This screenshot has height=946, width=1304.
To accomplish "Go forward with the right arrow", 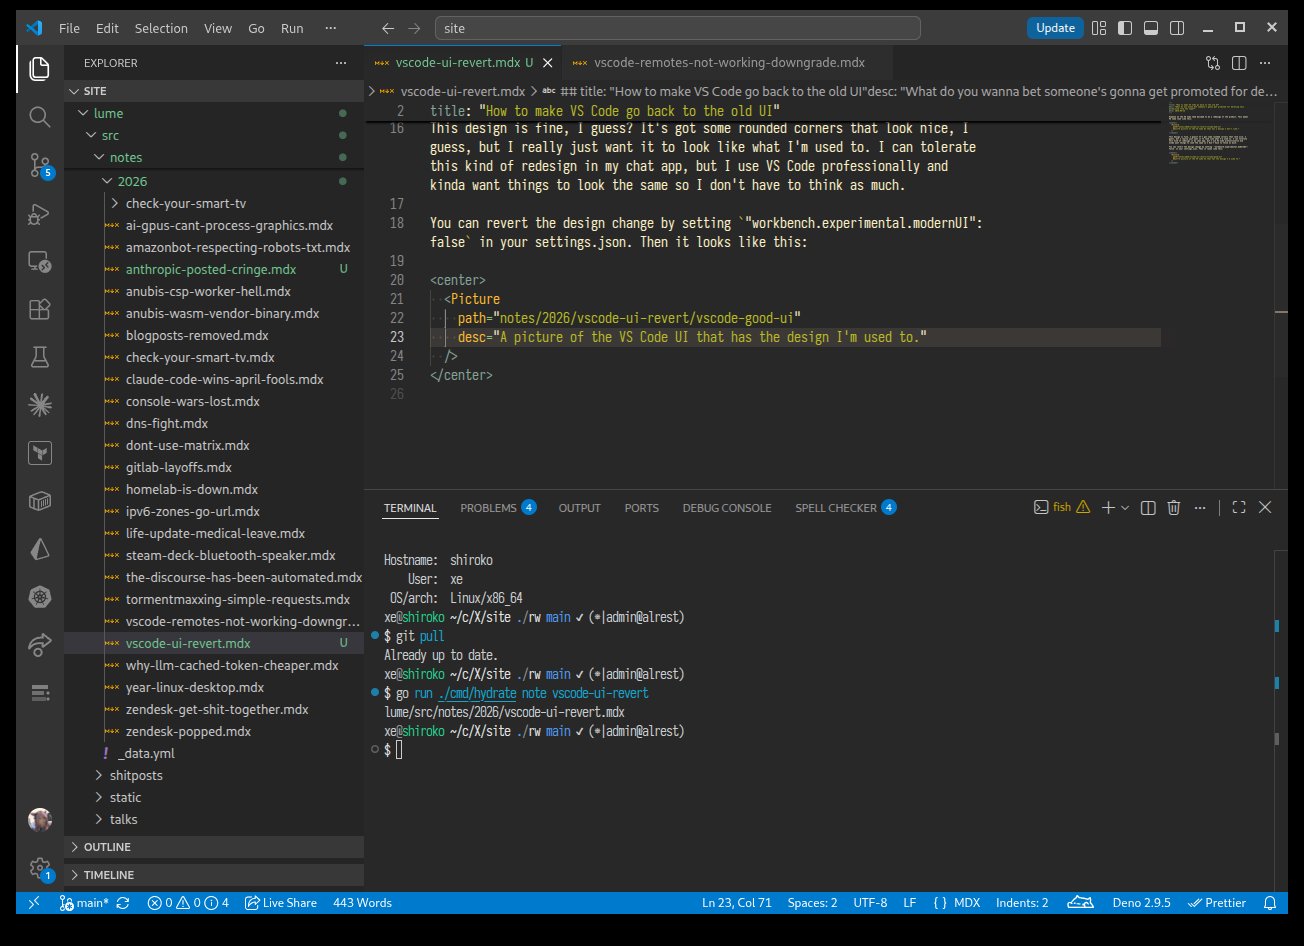I will [x=415, y=29].
